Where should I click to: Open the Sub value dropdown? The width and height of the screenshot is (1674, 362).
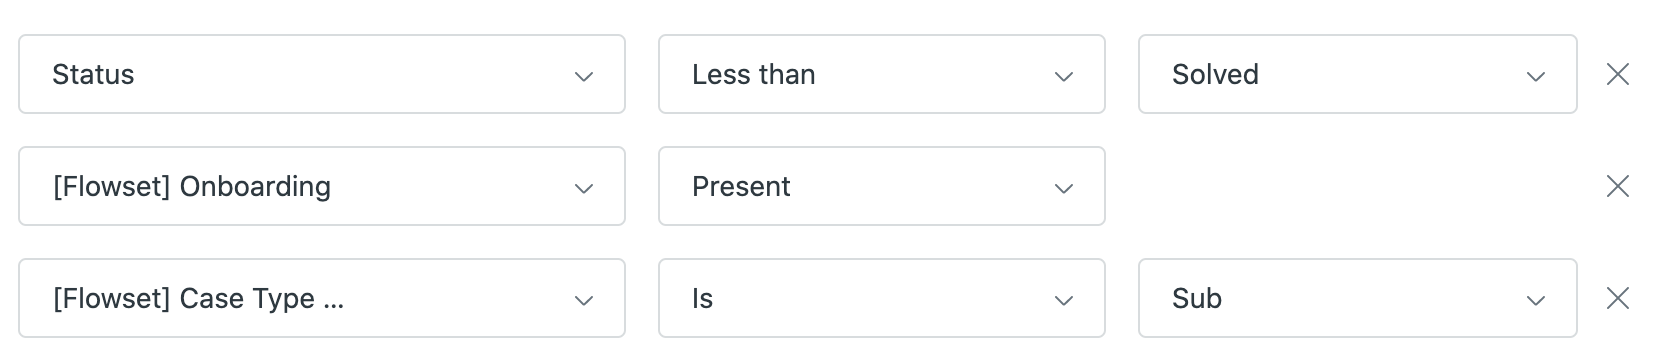1358,298
